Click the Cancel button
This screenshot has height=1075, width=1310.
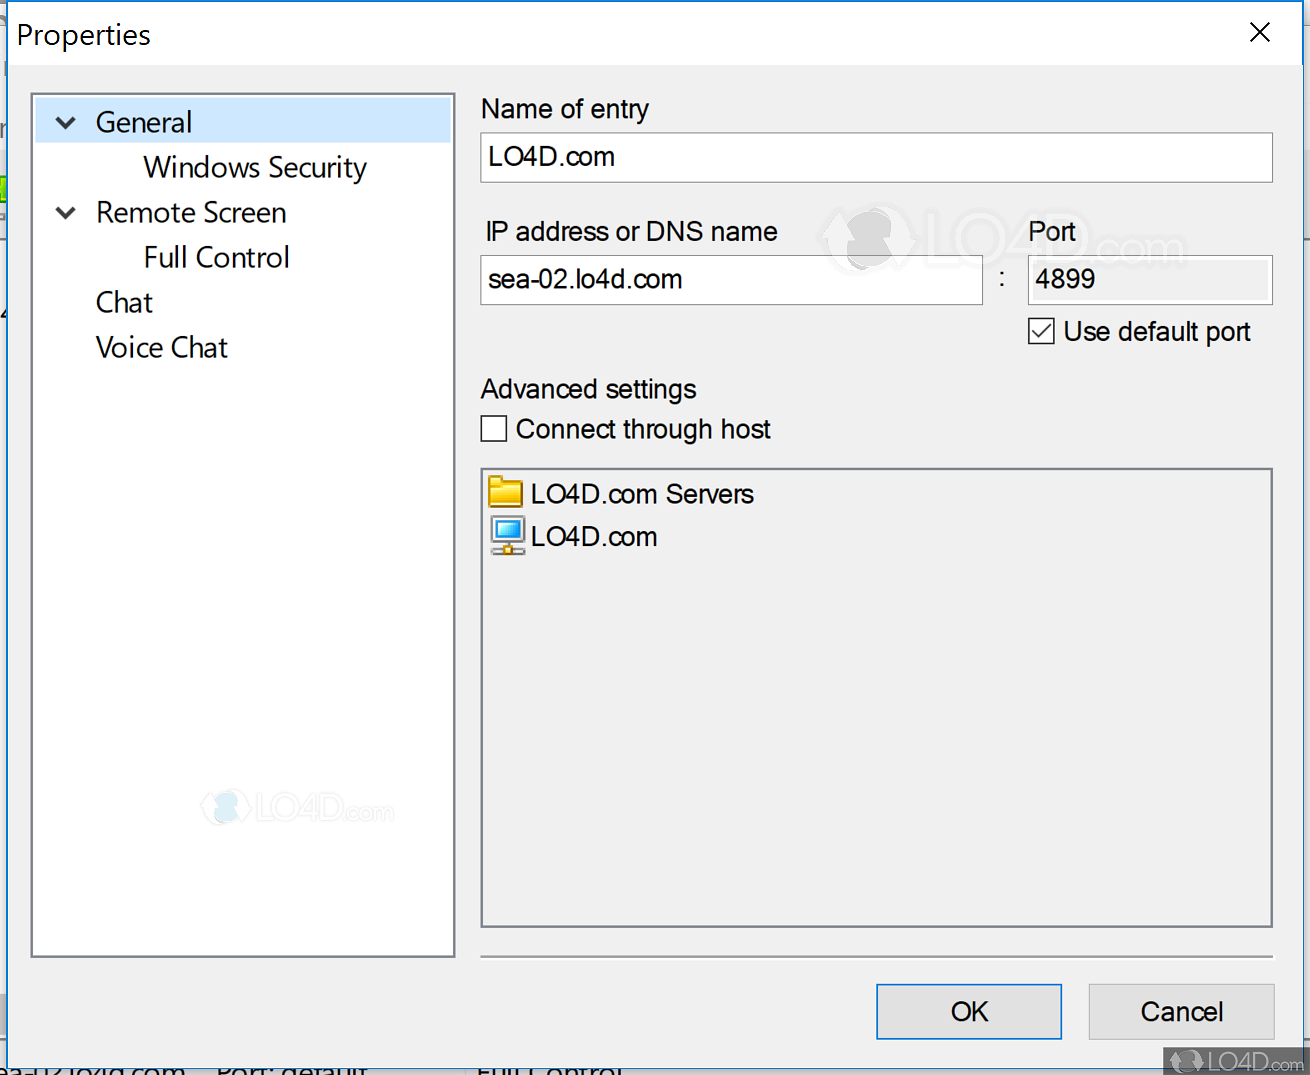pos(1181,1012)
